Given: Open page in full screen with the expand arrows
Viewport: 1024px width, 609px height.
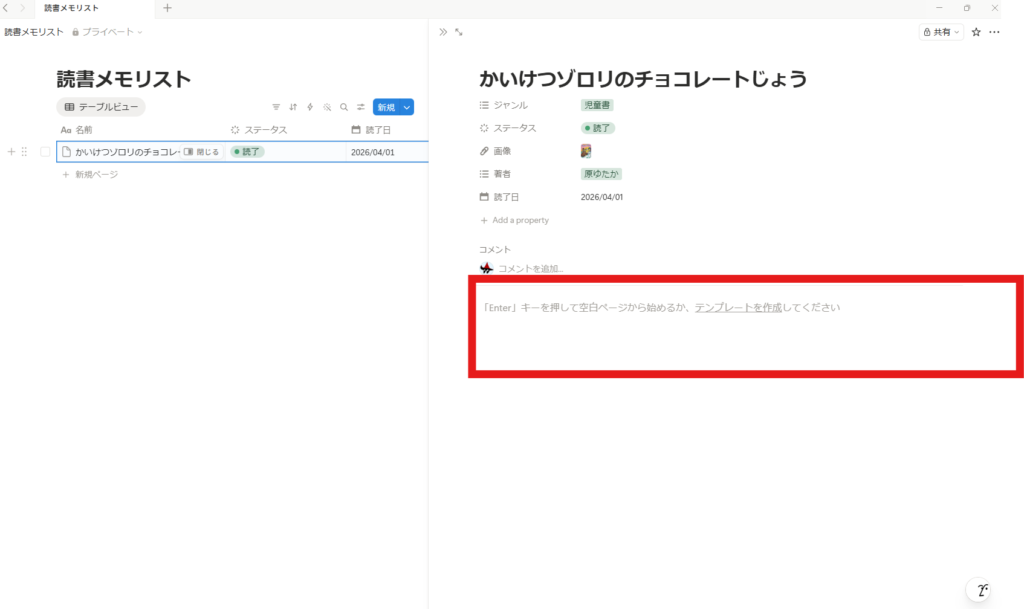Looking at the screenshot, I should [459, 32].
